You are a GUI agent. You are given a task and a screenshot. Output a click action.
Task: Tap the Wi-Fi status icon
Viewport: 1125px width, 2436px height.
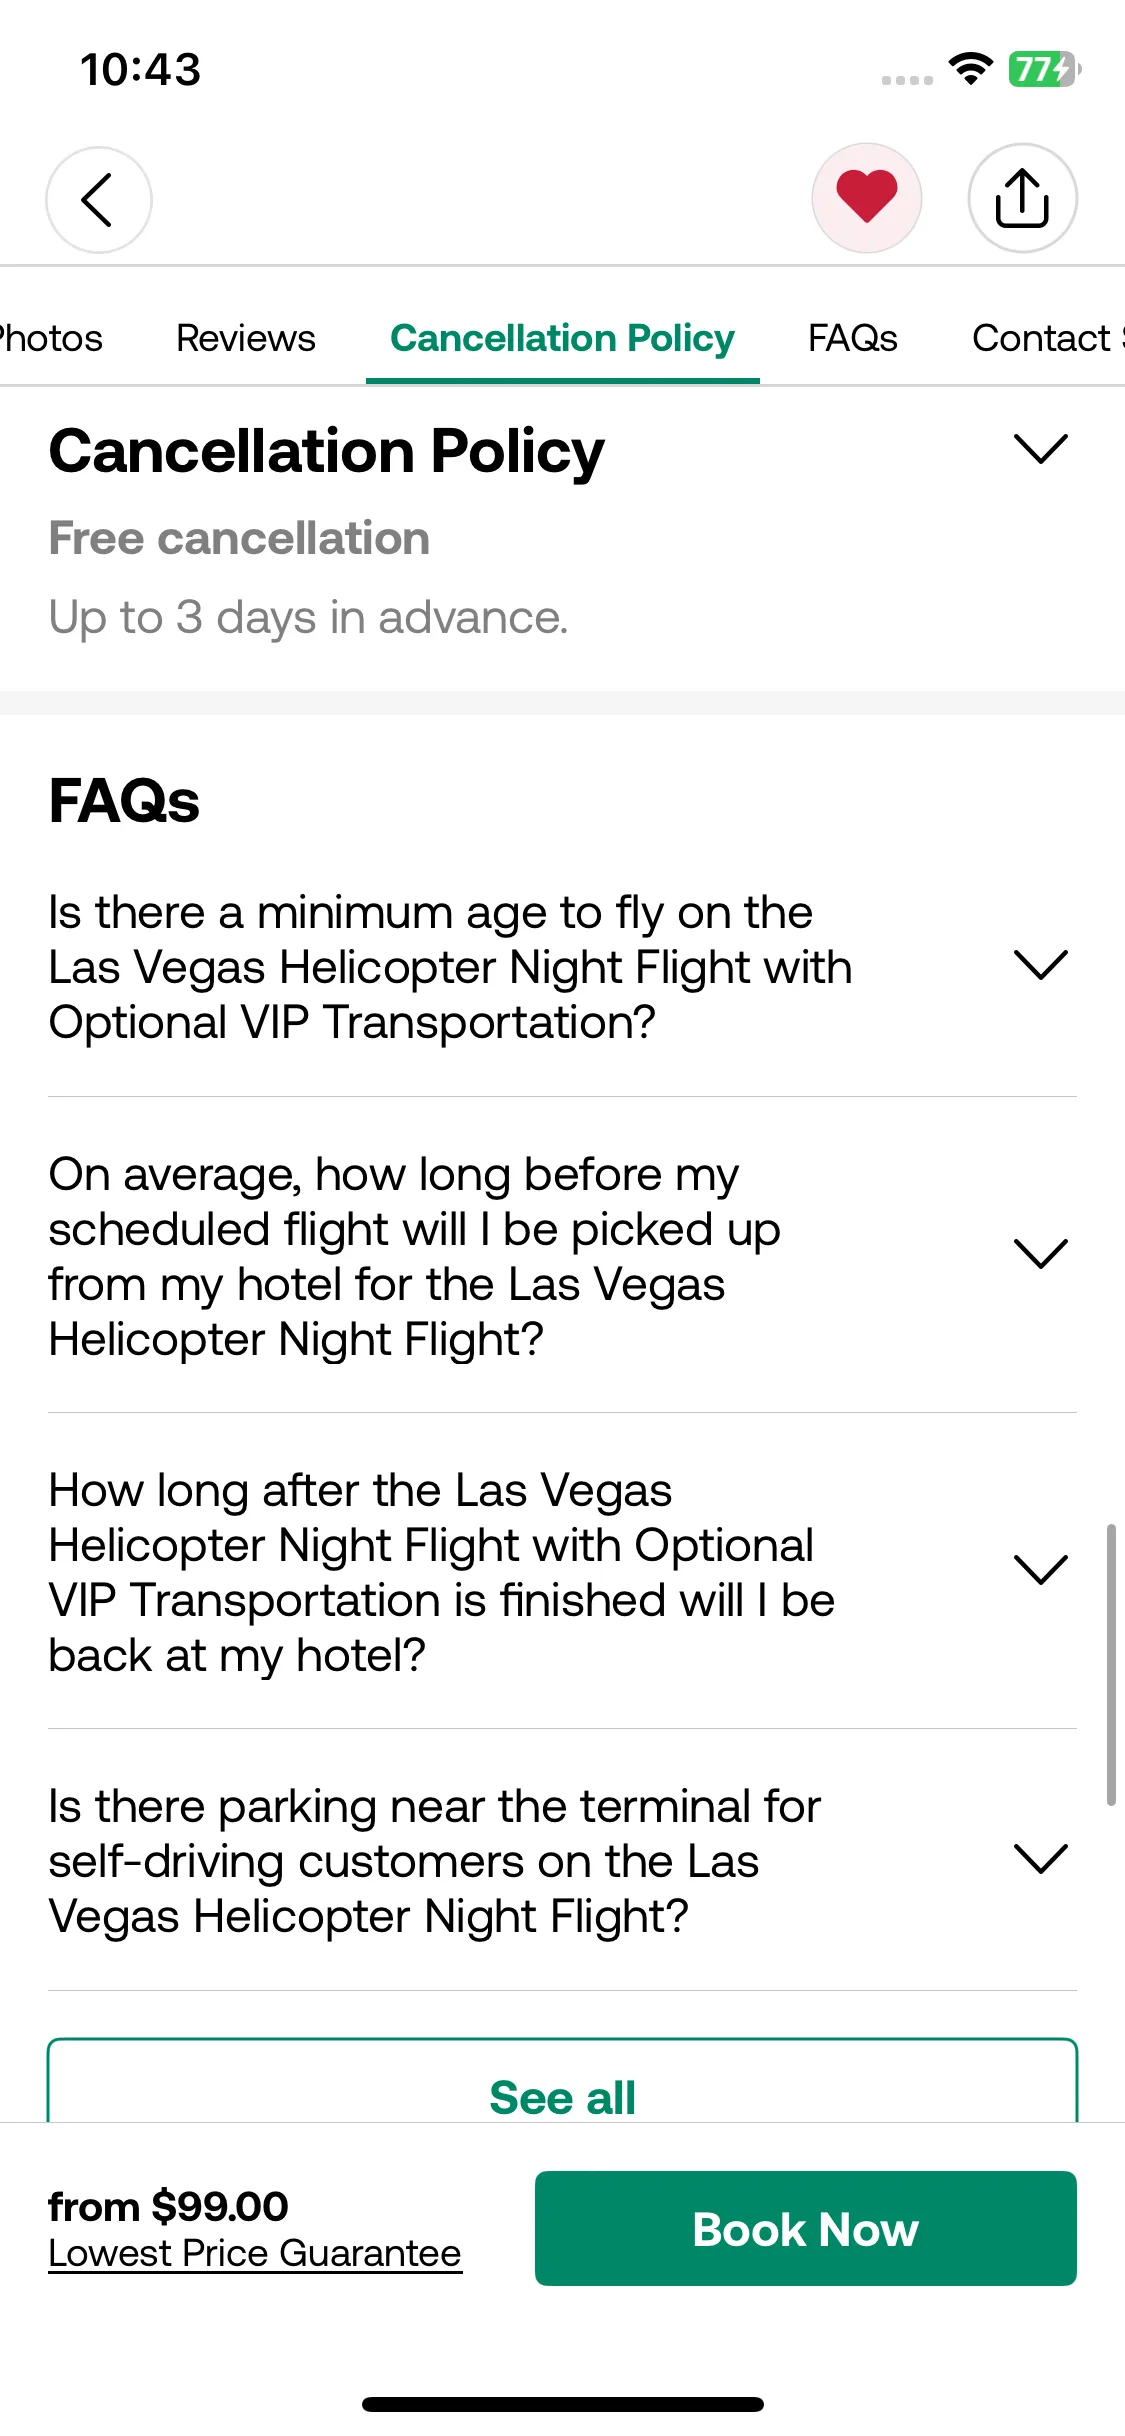[x=970, y=69]
